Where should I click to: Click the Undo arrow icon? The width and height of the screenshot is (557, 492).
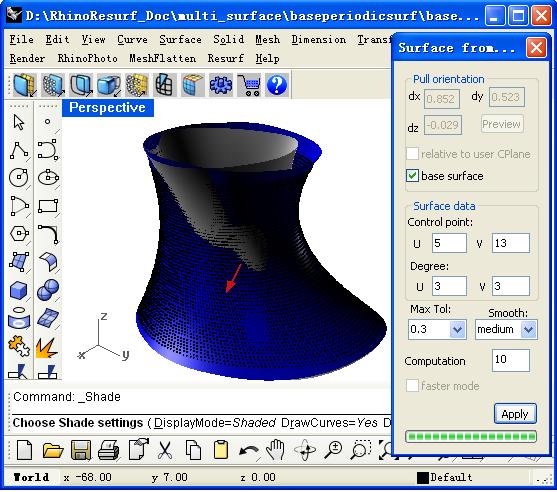click(248, 451)
